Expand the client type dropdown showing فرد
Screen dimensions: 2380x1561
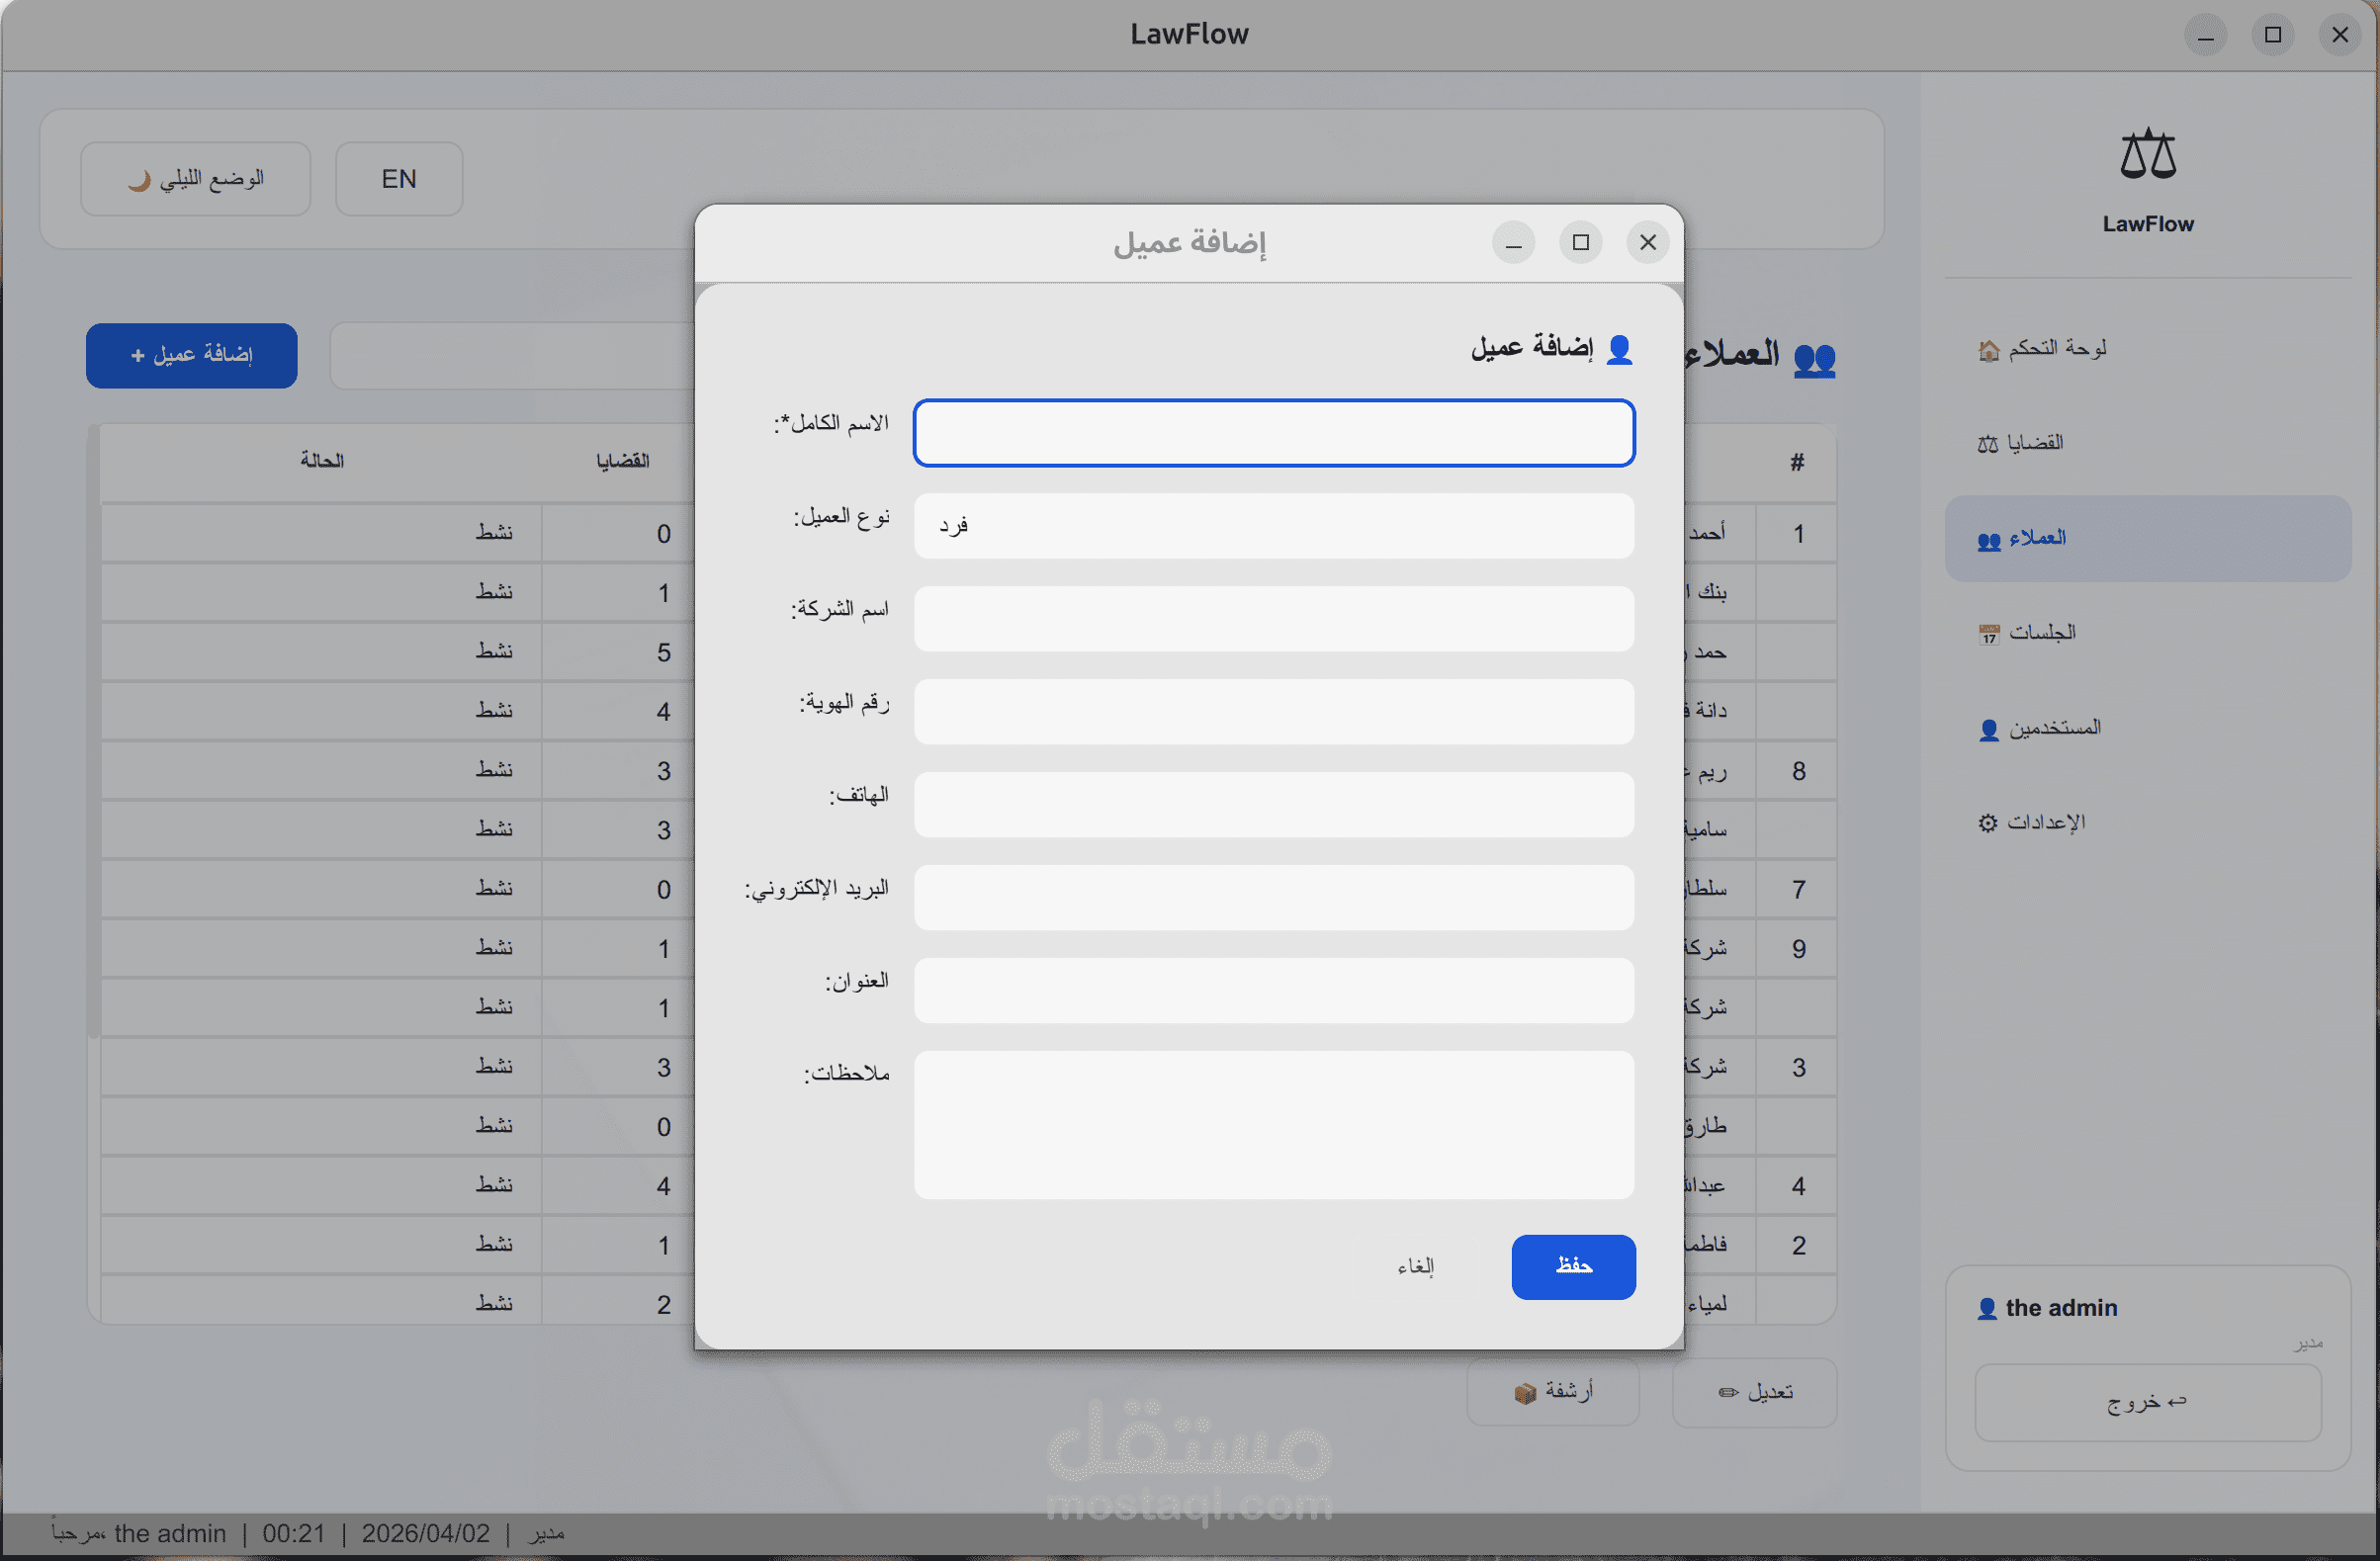[1273, 526]
